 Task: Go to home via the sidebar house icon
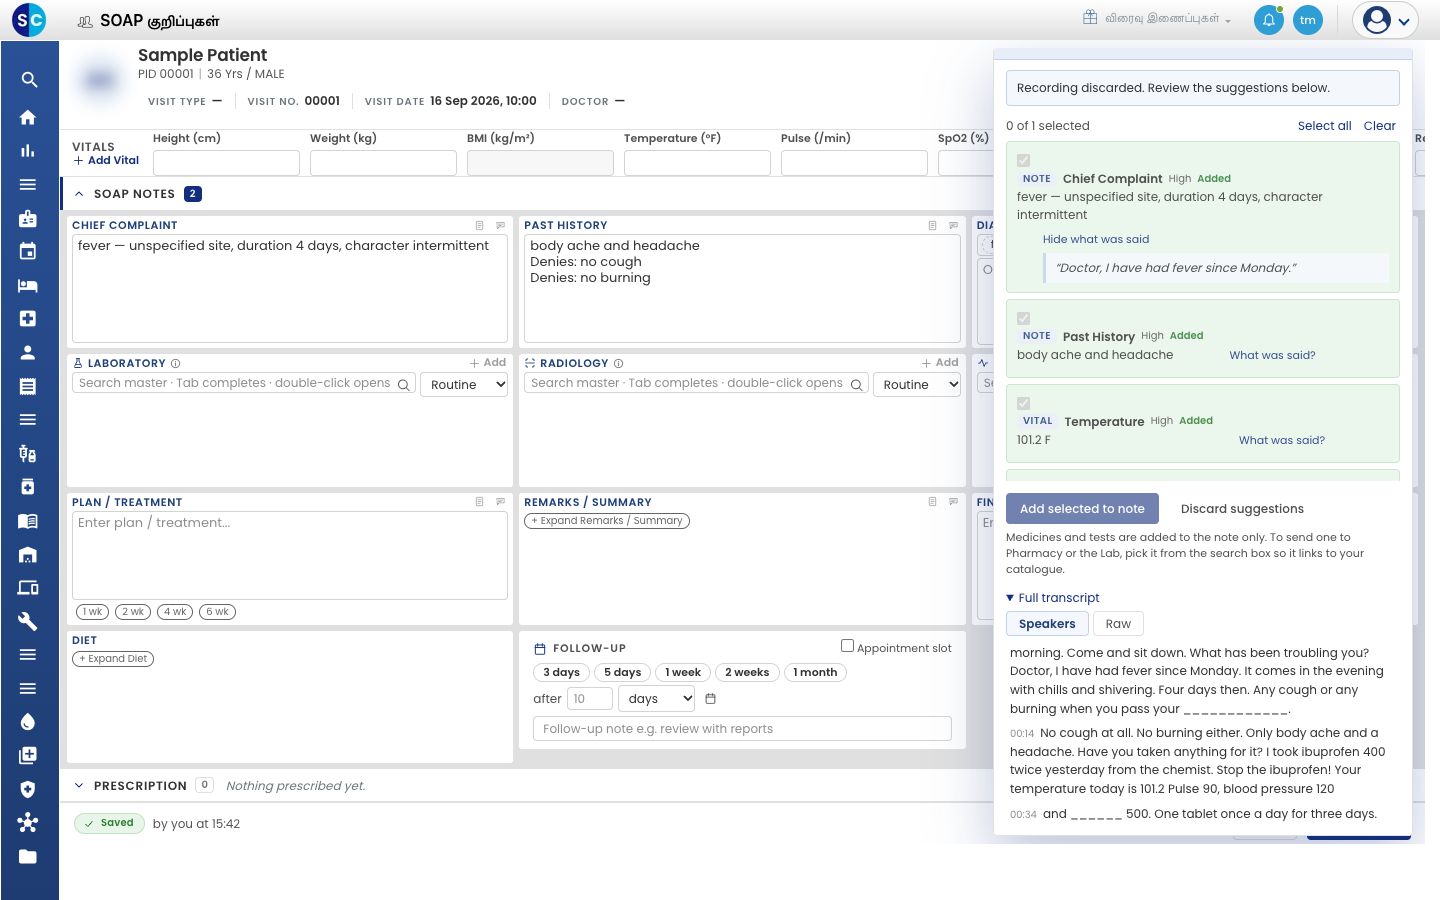(x=28, y=117)
